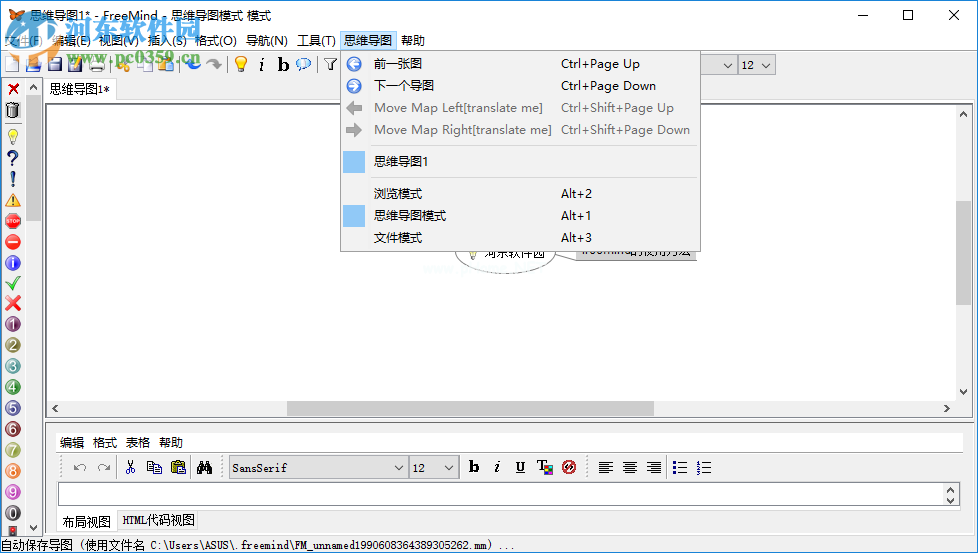Add the green check mark icon
Screen dimensions: 978x553
point(13,283)
